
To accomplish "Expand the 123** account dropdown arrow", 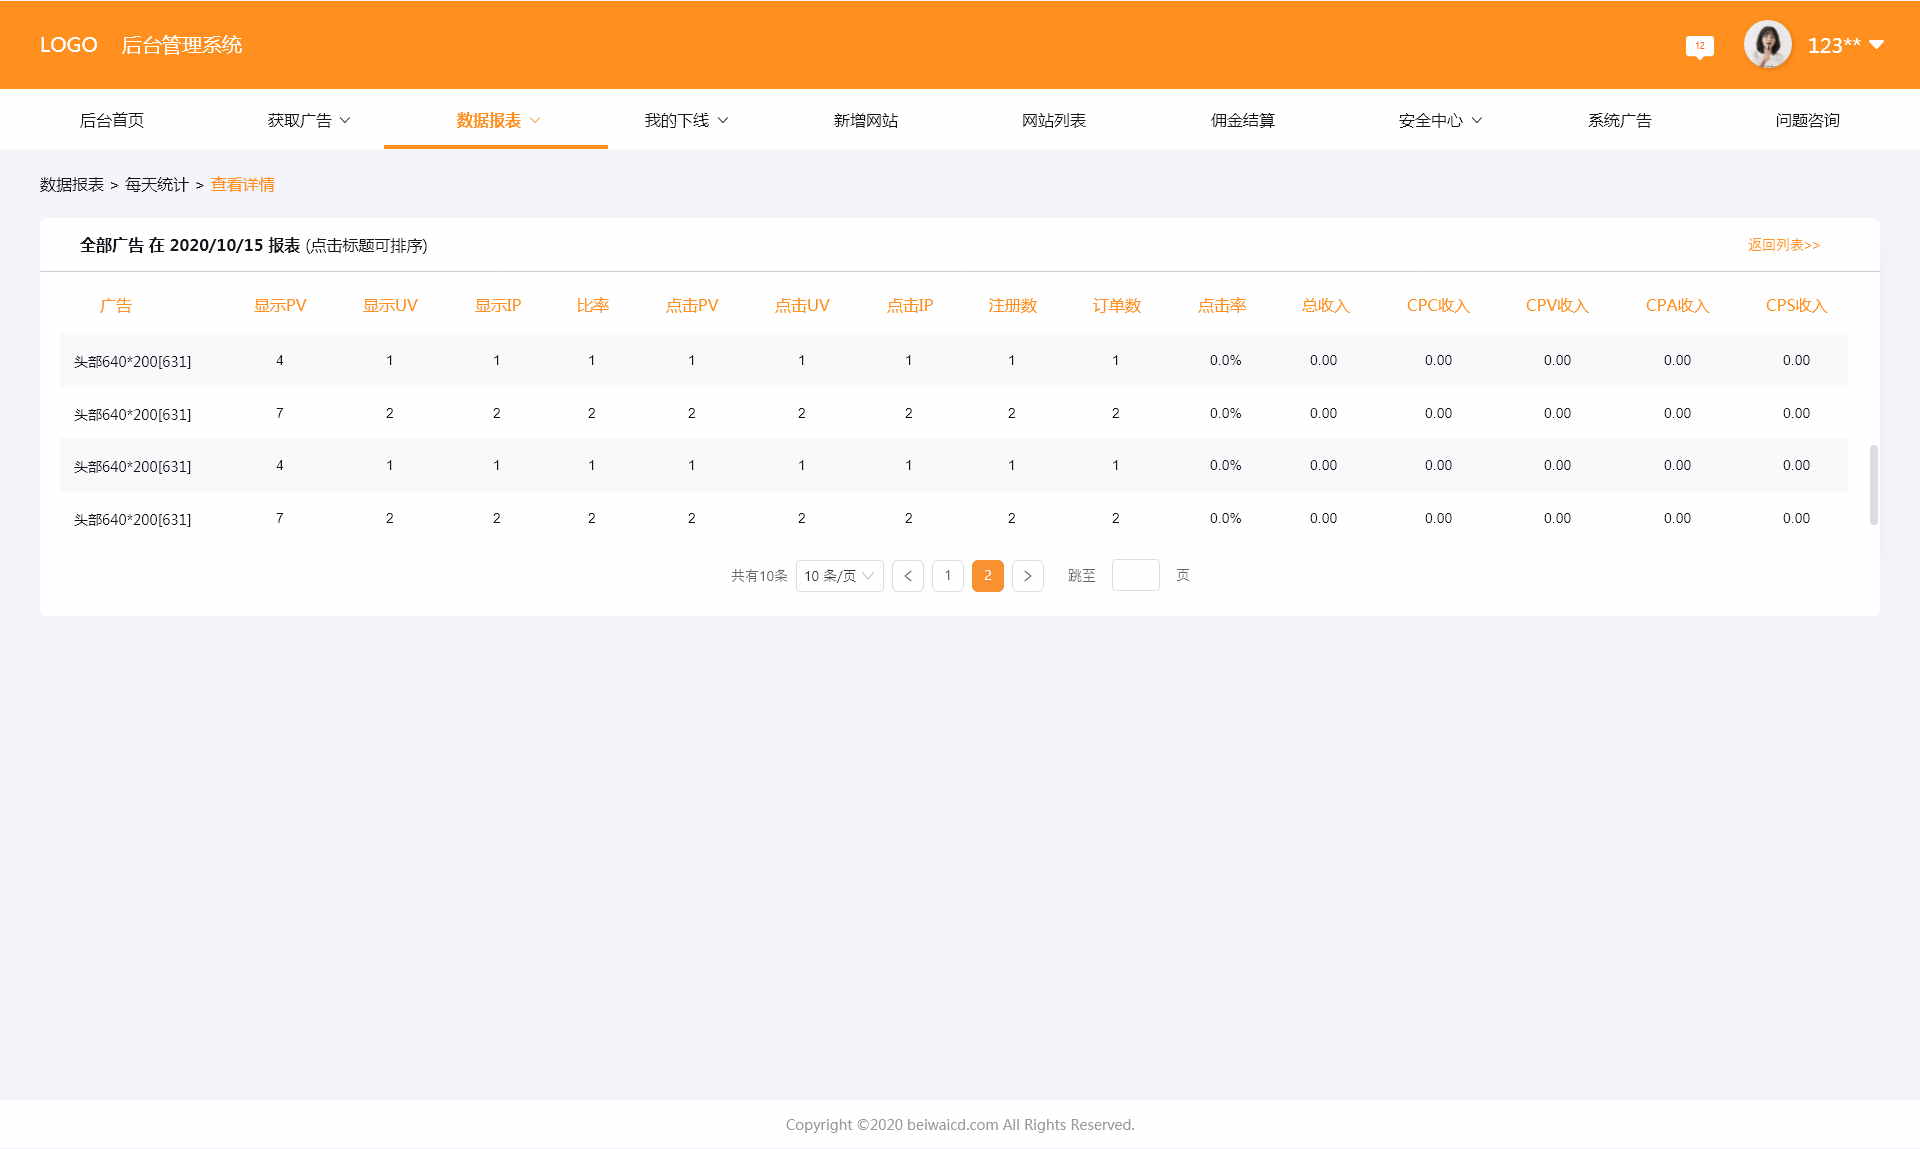I will coord(1877,45).
